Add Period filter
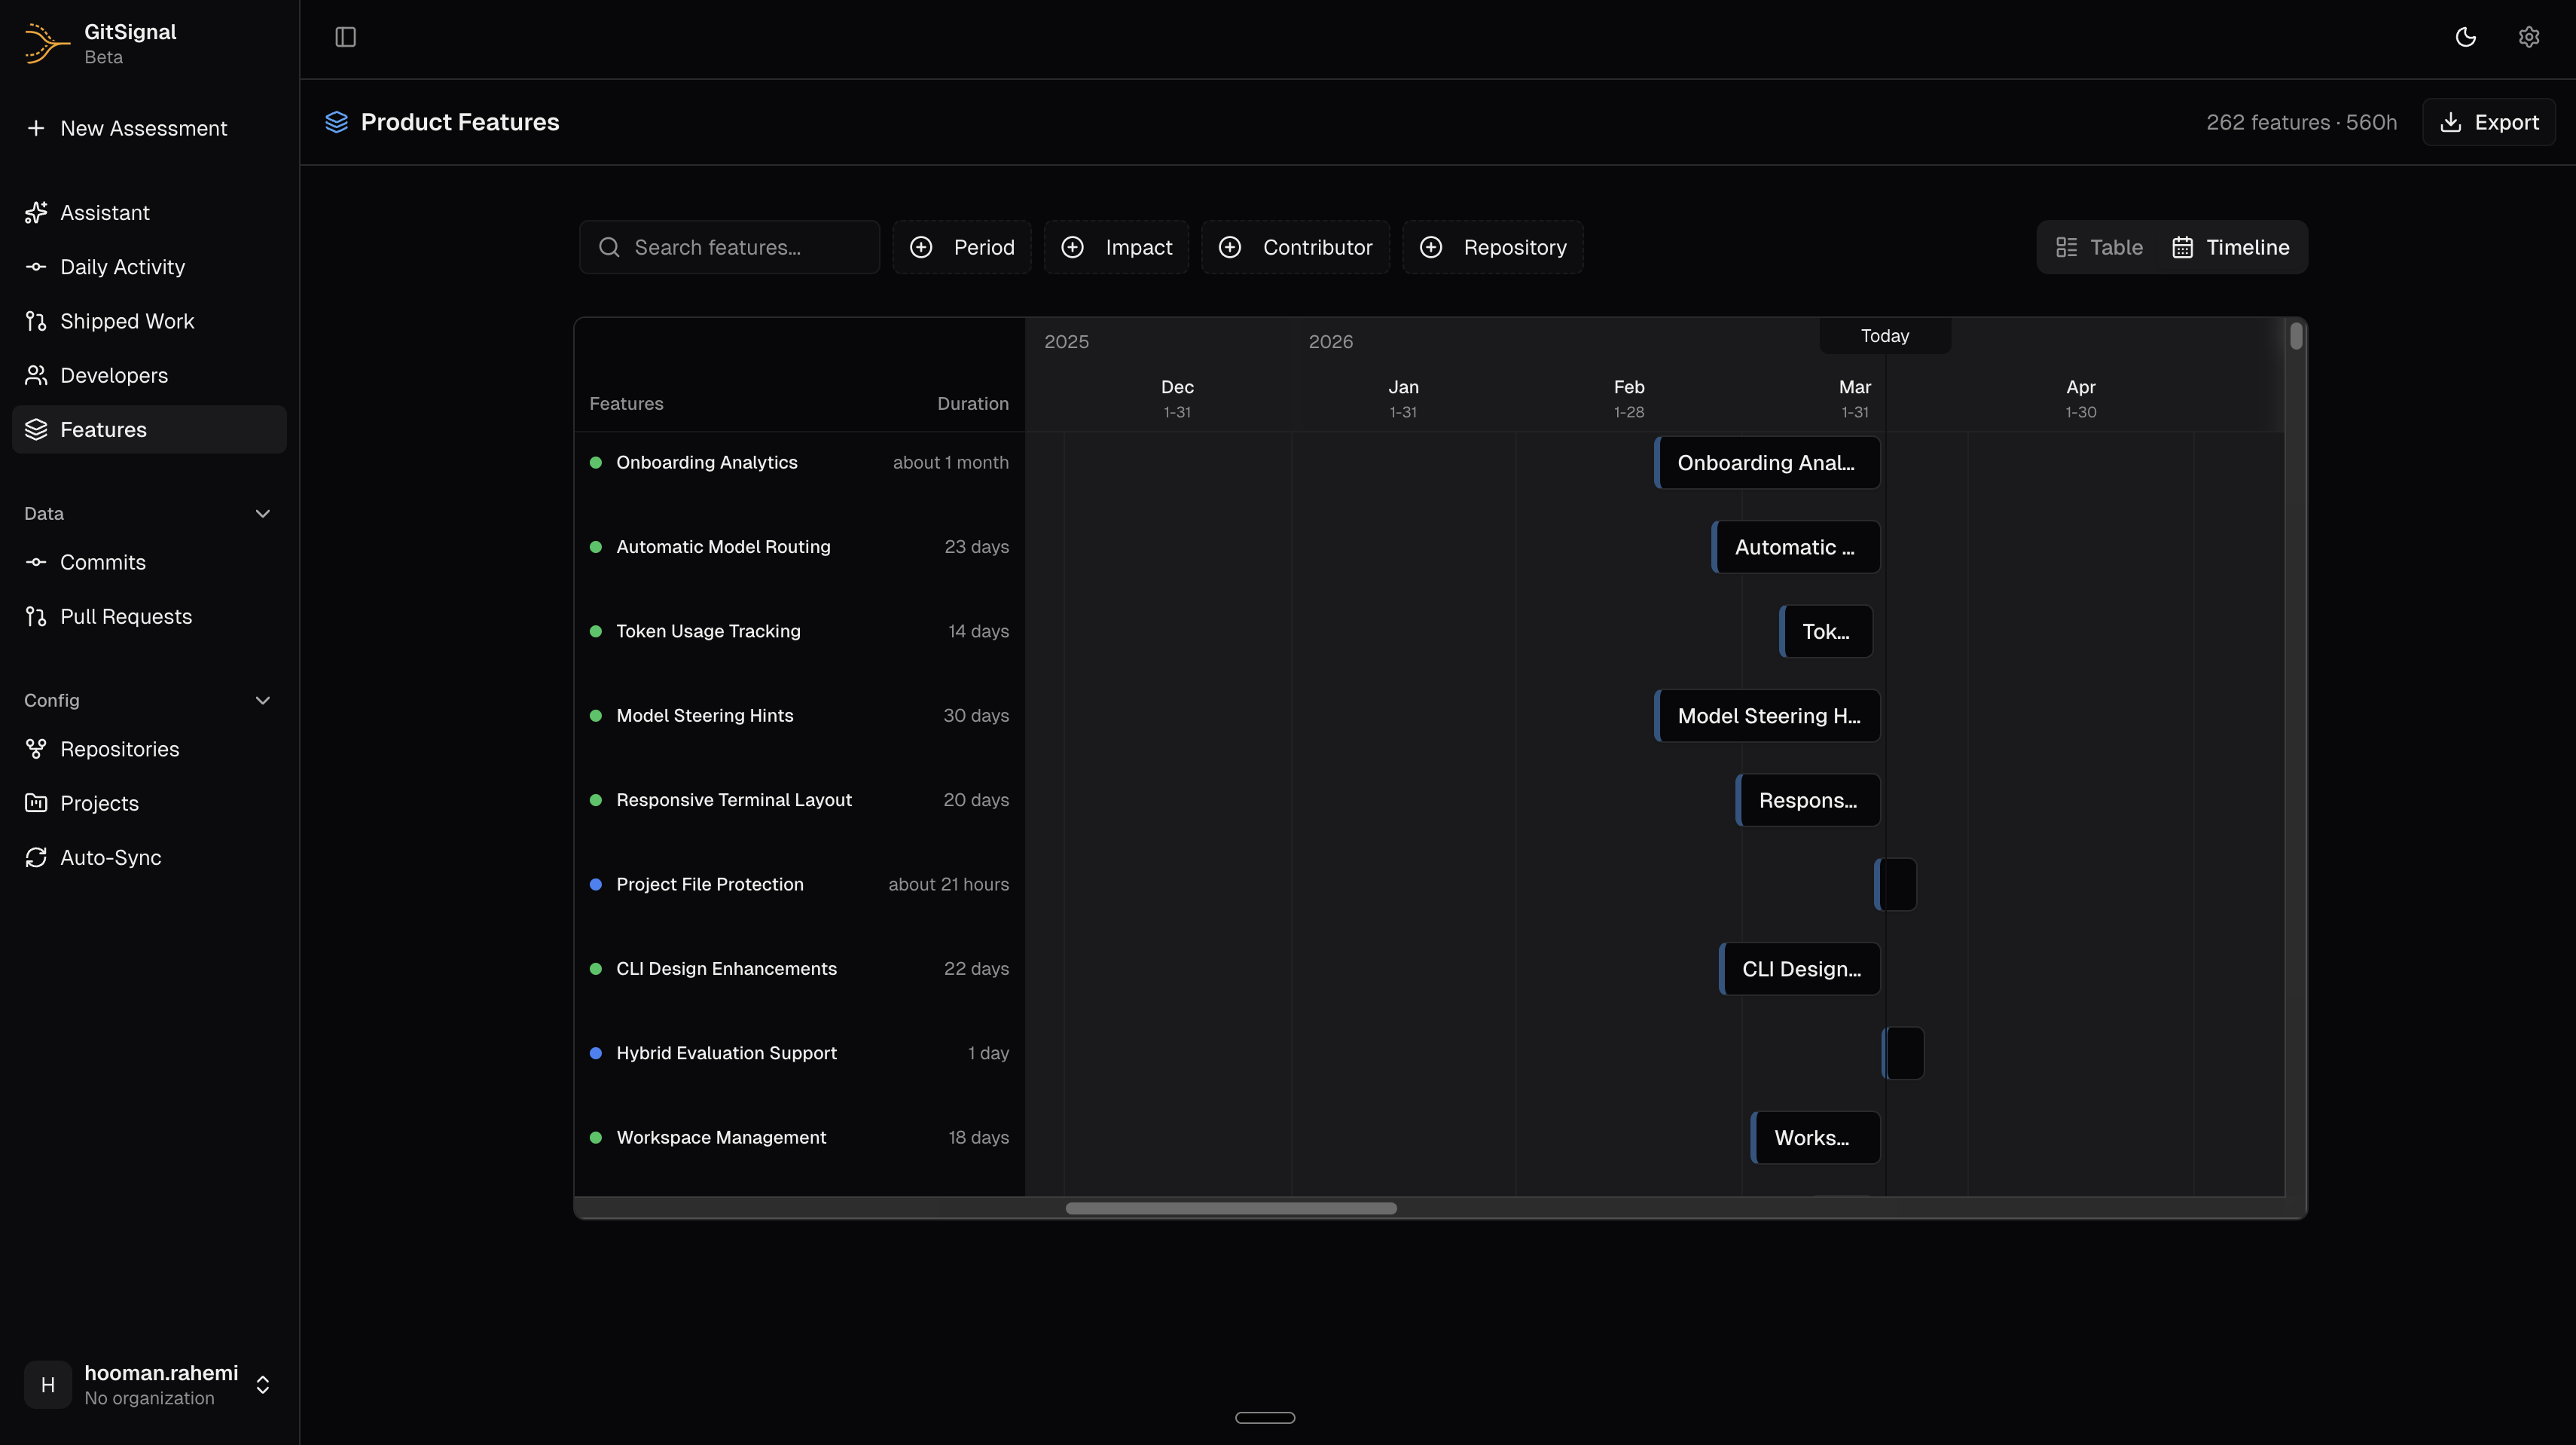Viewport: 2576px width, 1445px height. click(962, 247)
